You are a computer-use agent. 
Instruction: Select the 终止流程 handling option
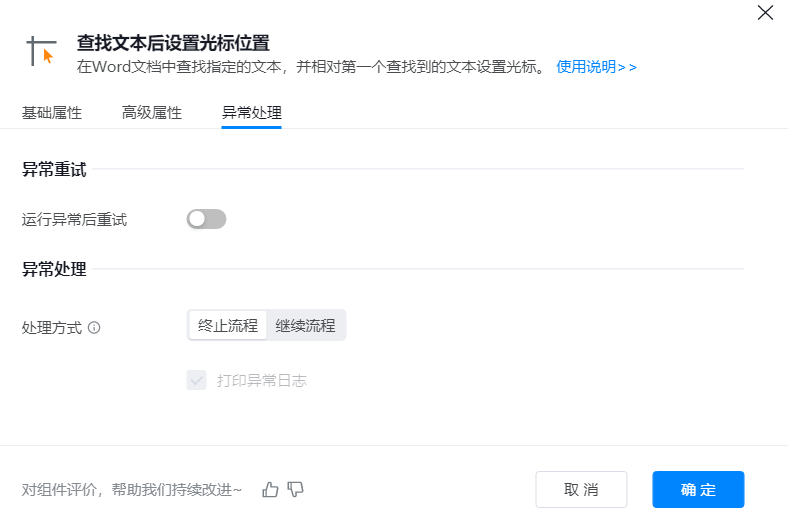click(228, 325)
